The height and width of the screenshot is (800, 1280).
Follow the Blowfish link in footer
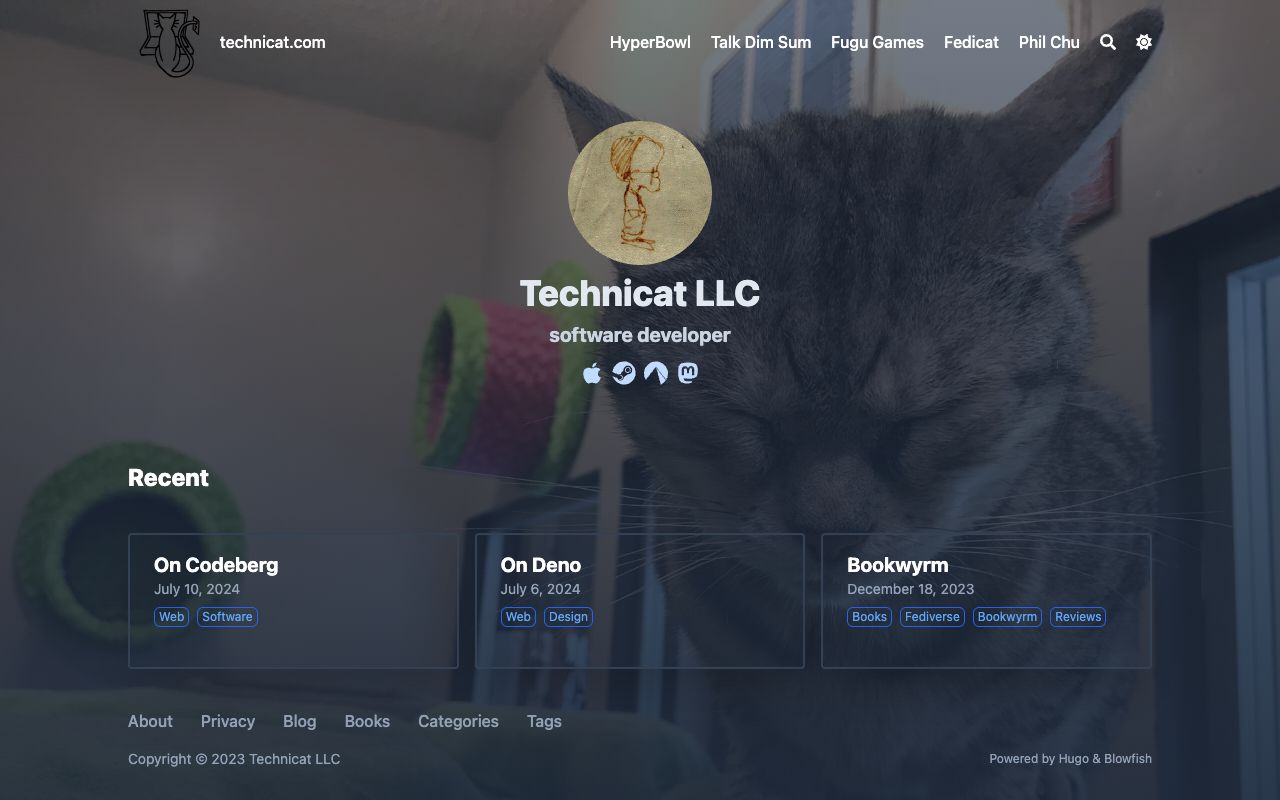click(1128, 759)
